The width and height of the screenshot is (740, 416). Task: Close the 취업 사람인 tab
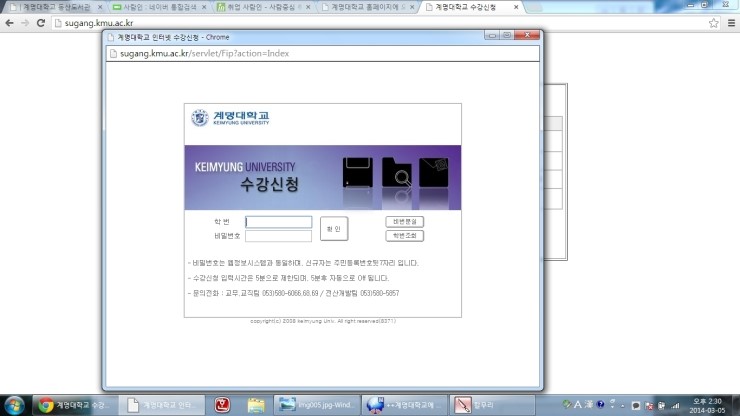pos(308,7)
